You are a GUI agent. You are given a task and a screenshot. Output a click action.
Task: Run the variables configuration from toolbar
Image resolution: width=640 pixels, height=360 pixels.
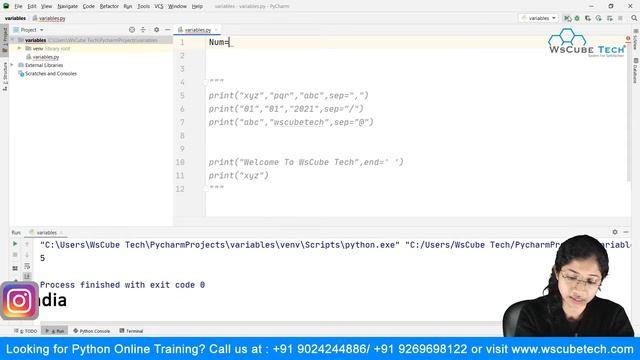point(567,18)
